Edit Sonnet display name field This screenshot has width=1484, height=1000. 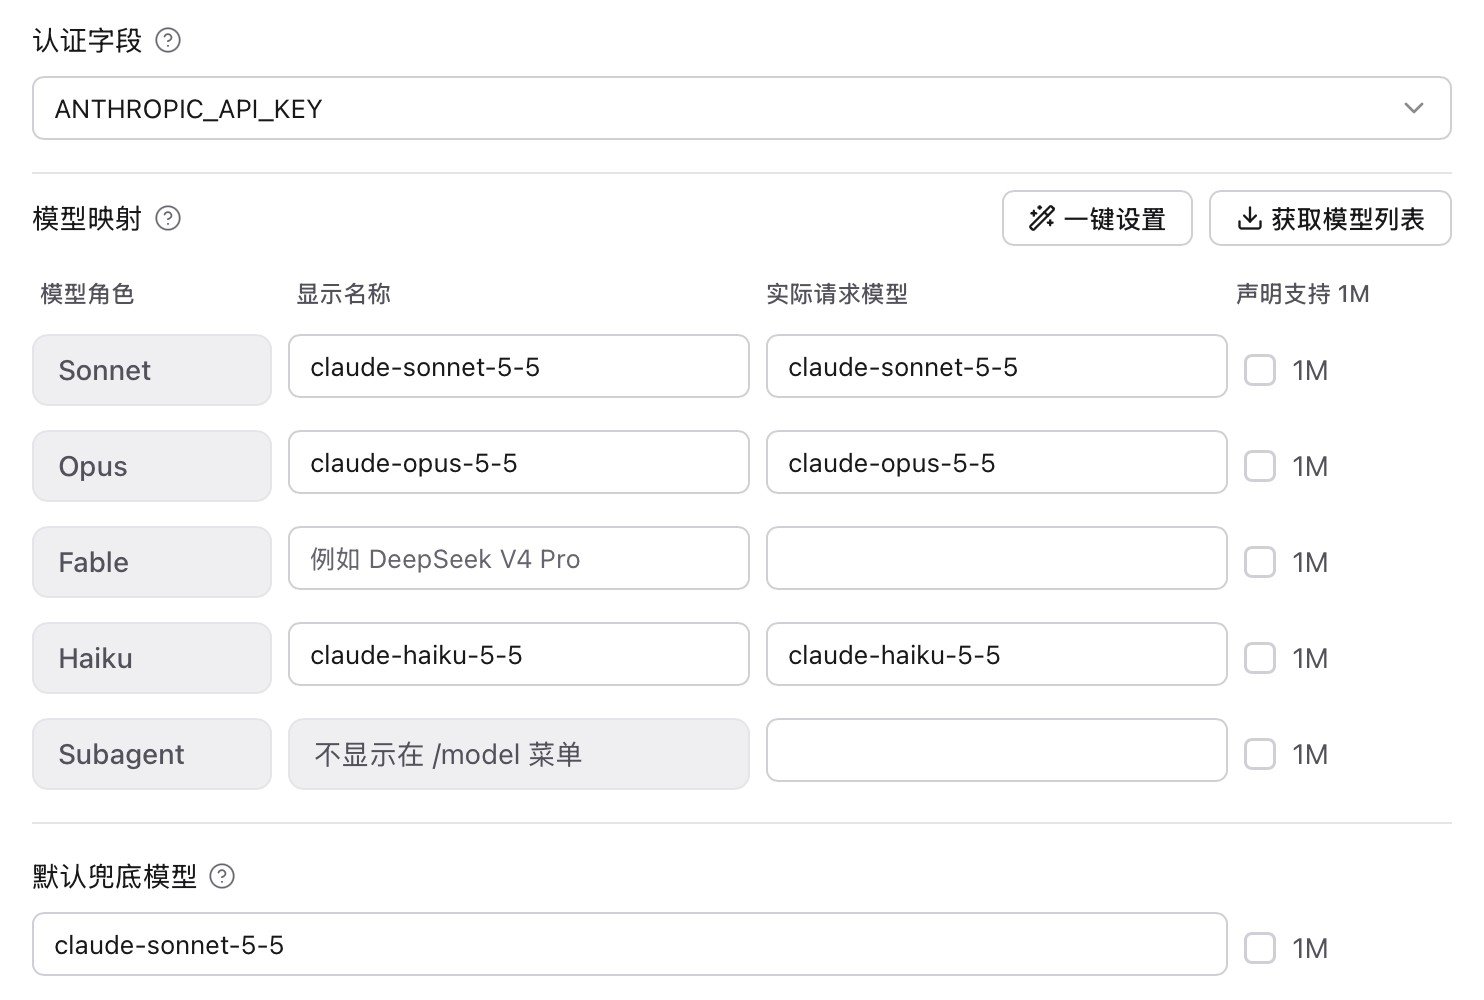(x=519, y=366)
